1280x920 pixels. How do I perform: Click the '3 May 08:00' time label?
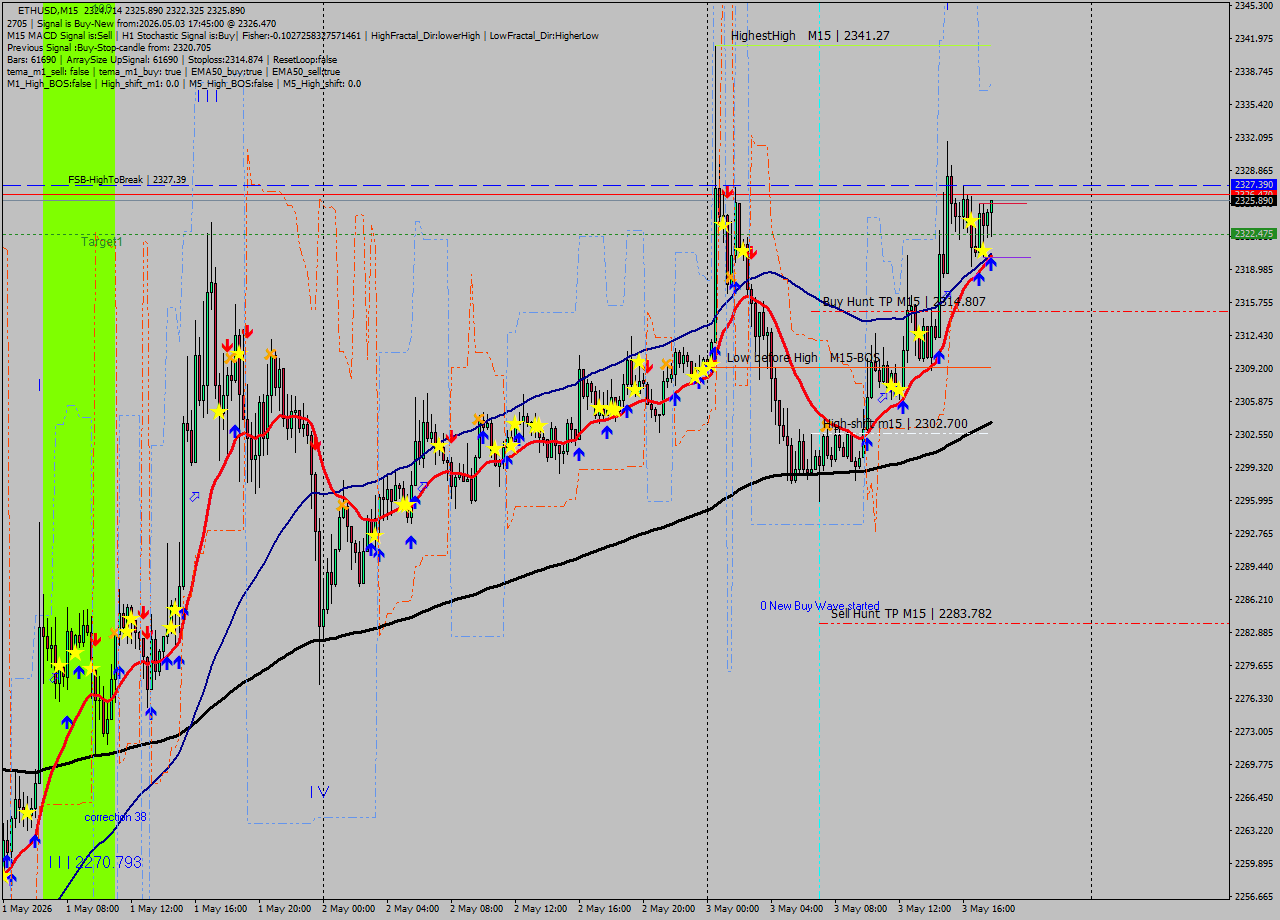pos(860,909)
